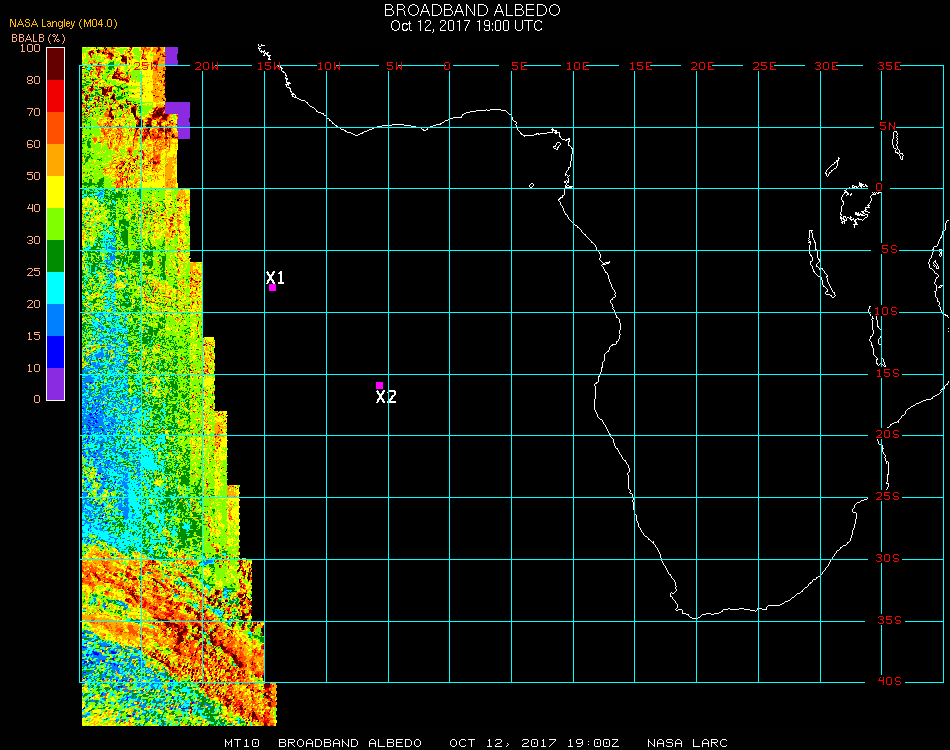Click the "35S" latitude label
The width and height of the screenshot is (950, 750).
coord(889,620)
